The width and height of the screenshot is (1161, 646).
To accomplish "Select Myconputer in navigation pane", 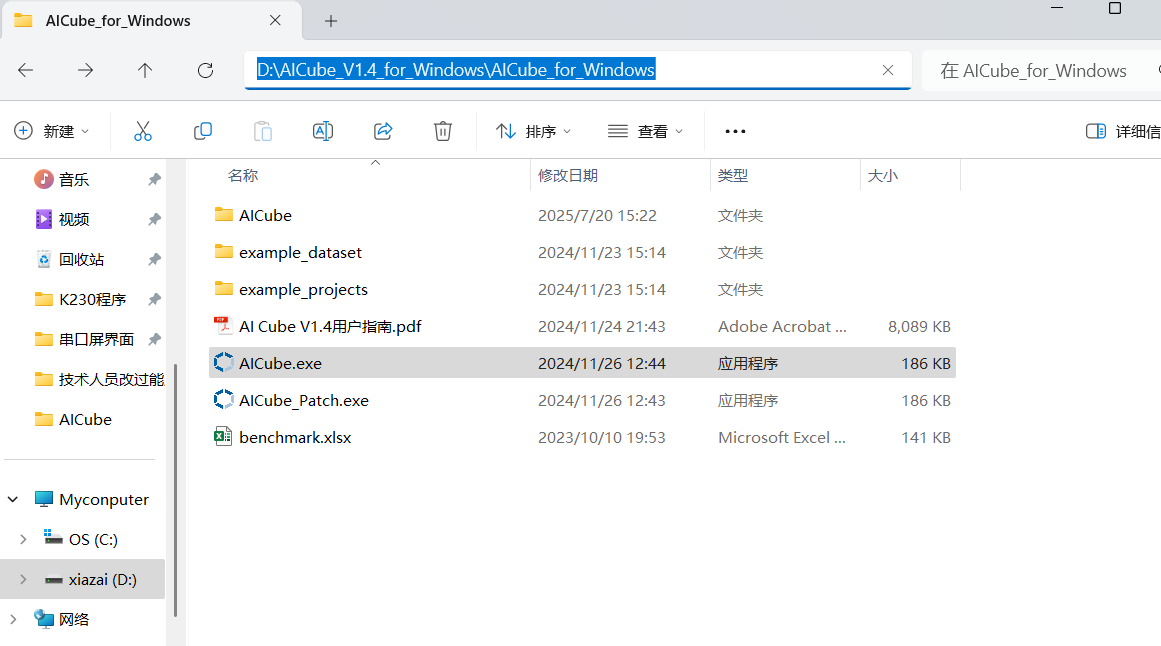I will pyautogui.click(x=104, y=499).
